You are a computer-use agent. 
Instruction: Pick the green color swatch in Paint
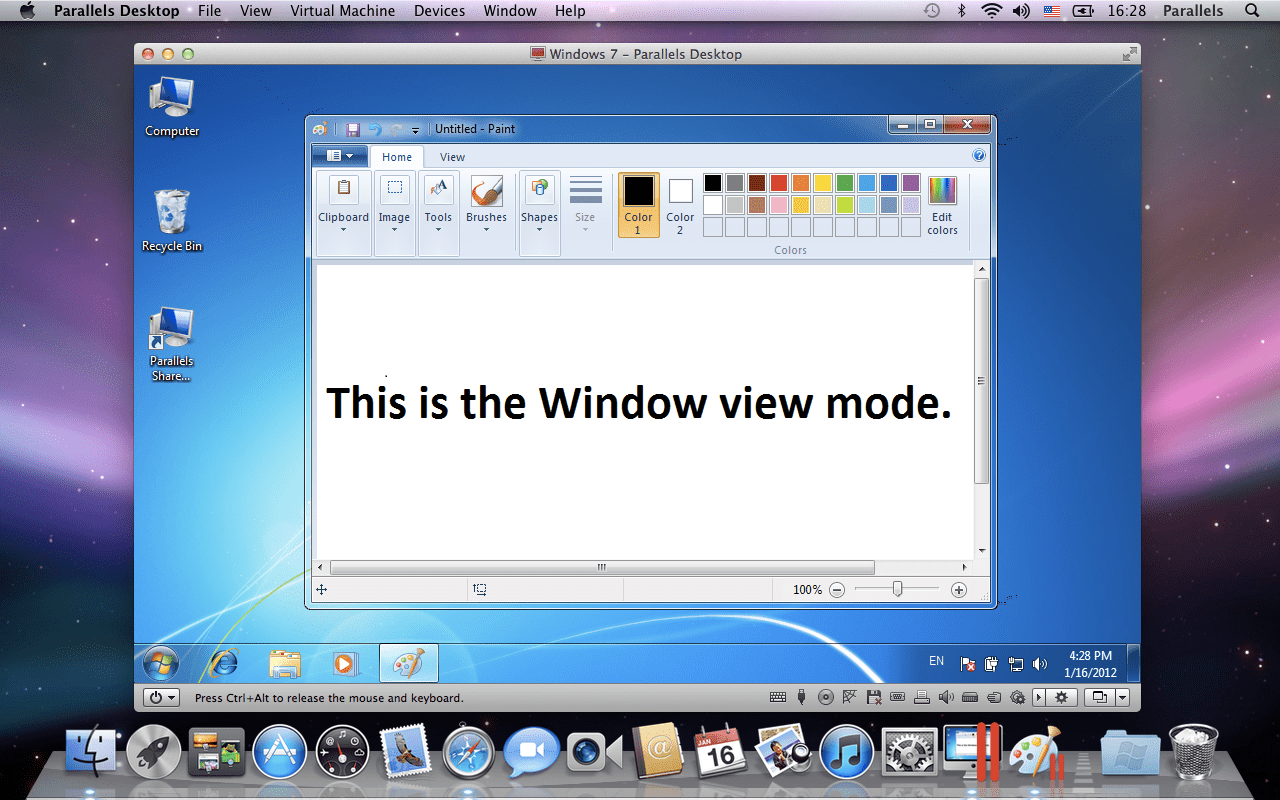(x=844, y=183)
